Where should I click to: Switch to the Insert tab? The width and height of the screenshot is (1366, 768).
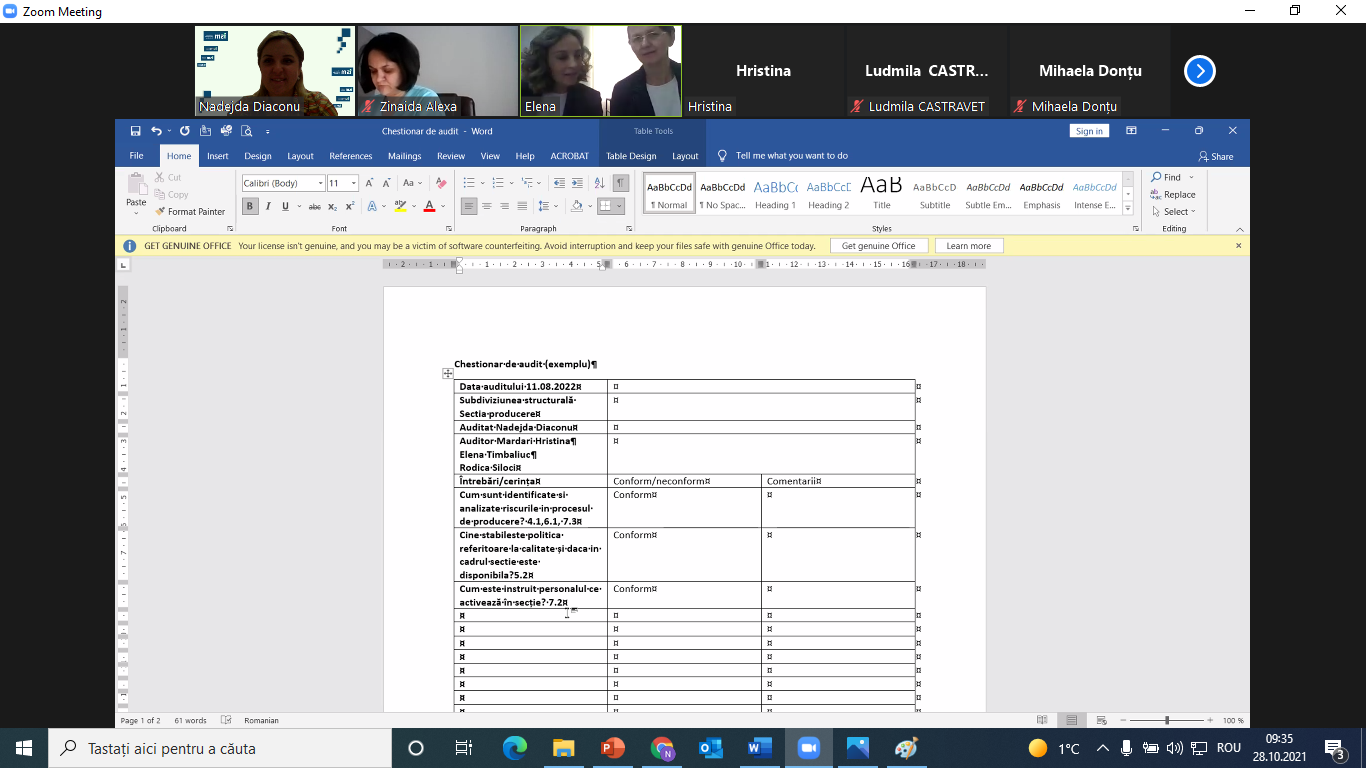(218, 156)
